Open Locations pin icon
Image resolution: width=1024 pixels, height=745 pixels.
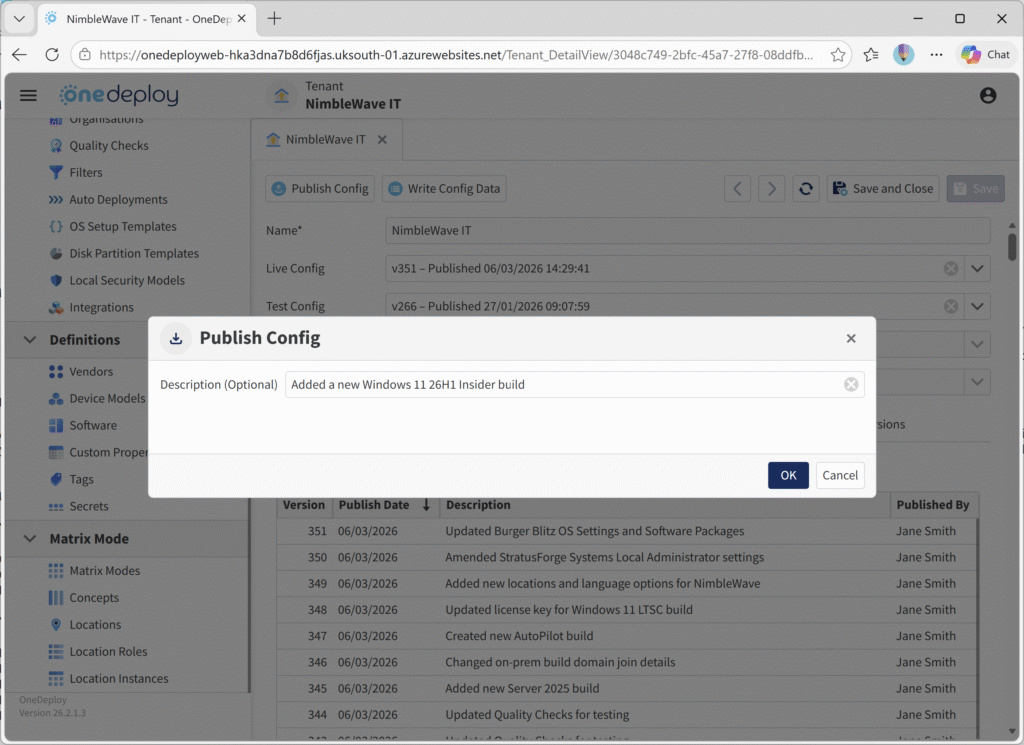click(56, 624)
